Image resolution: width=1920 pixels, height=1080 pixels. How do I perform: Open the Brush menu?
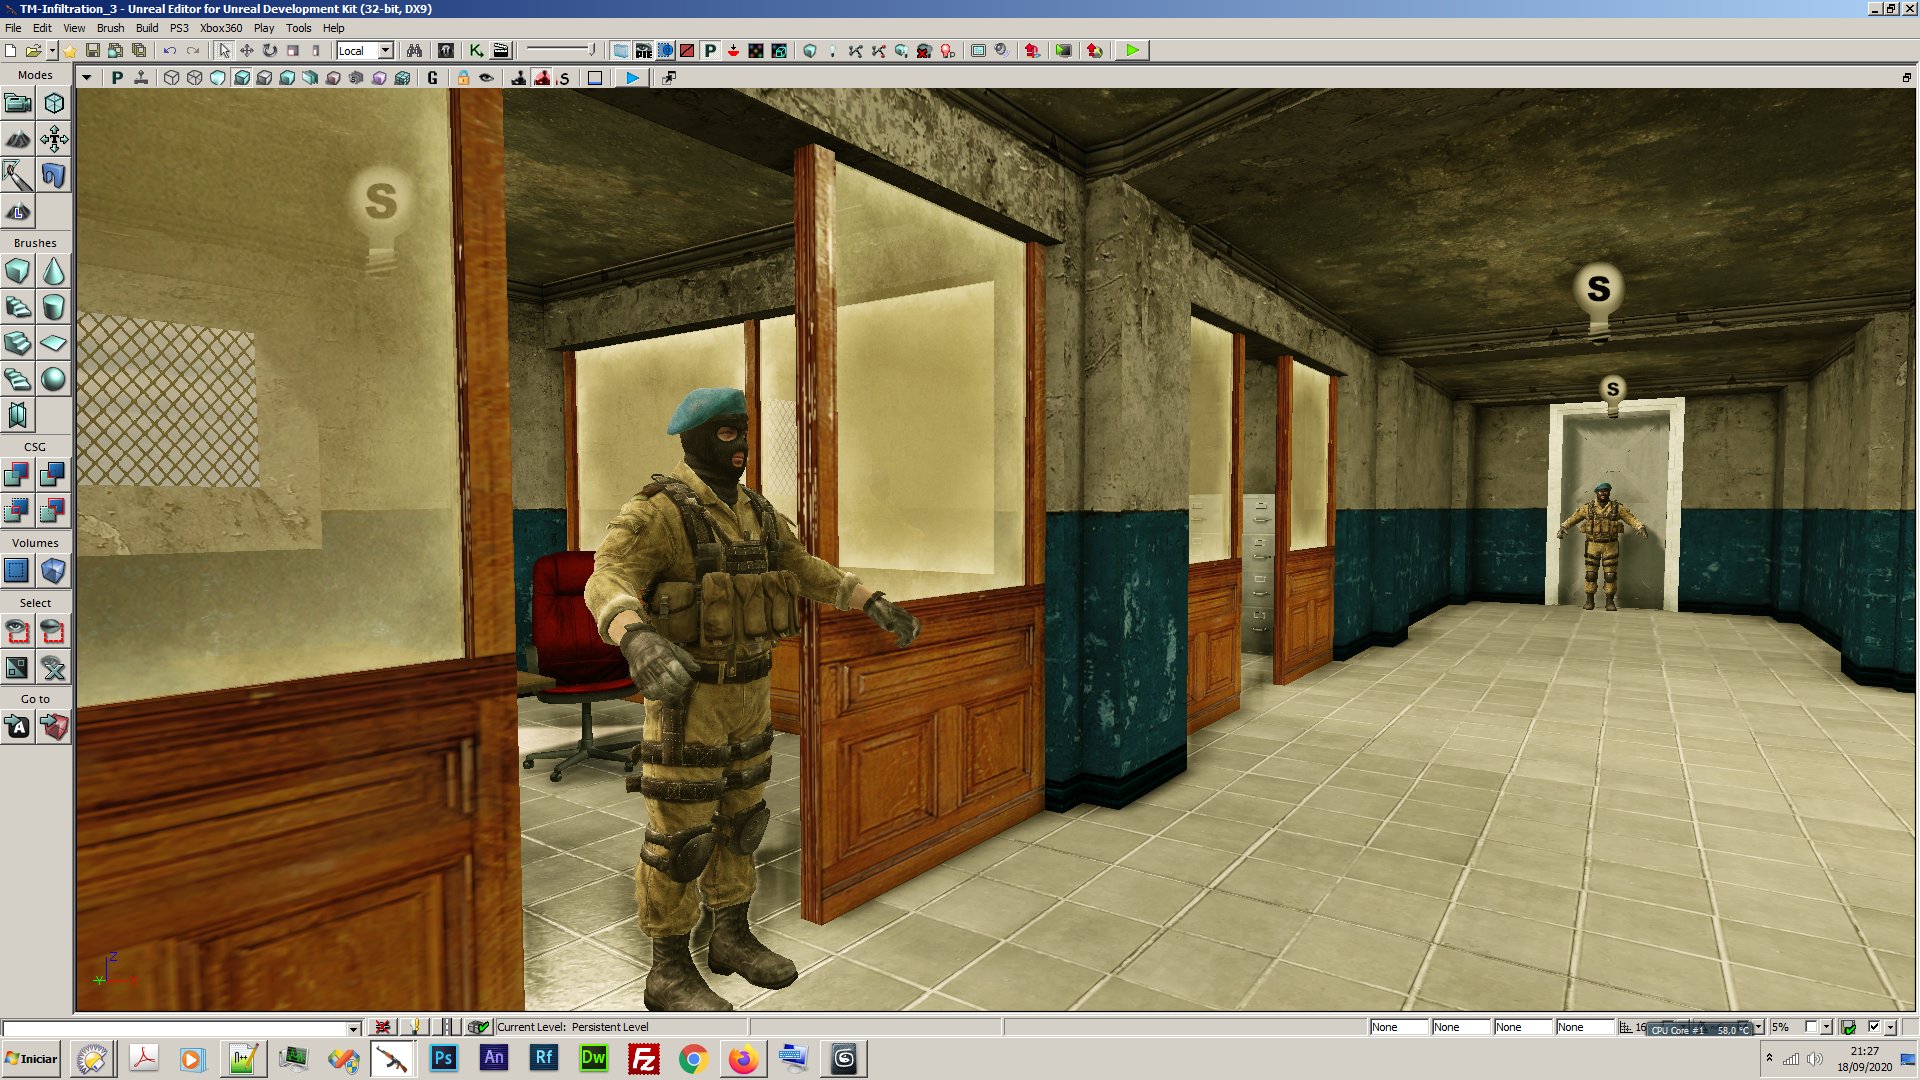click(110, 28)
